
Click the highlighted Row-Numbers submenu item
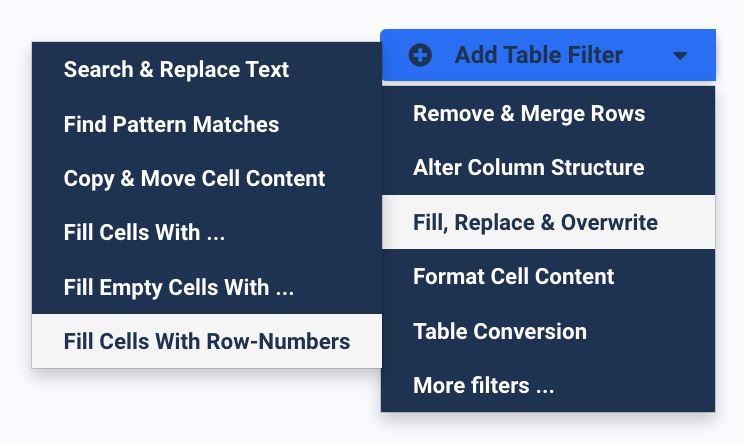207,341
